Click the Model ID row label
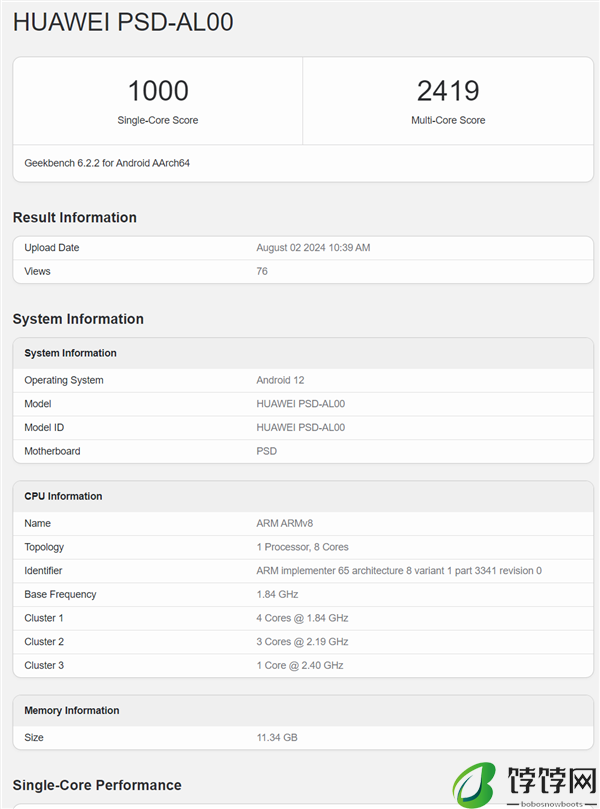Image resolution: width=600 pixels, height=809 pixels. pos(44,428)
